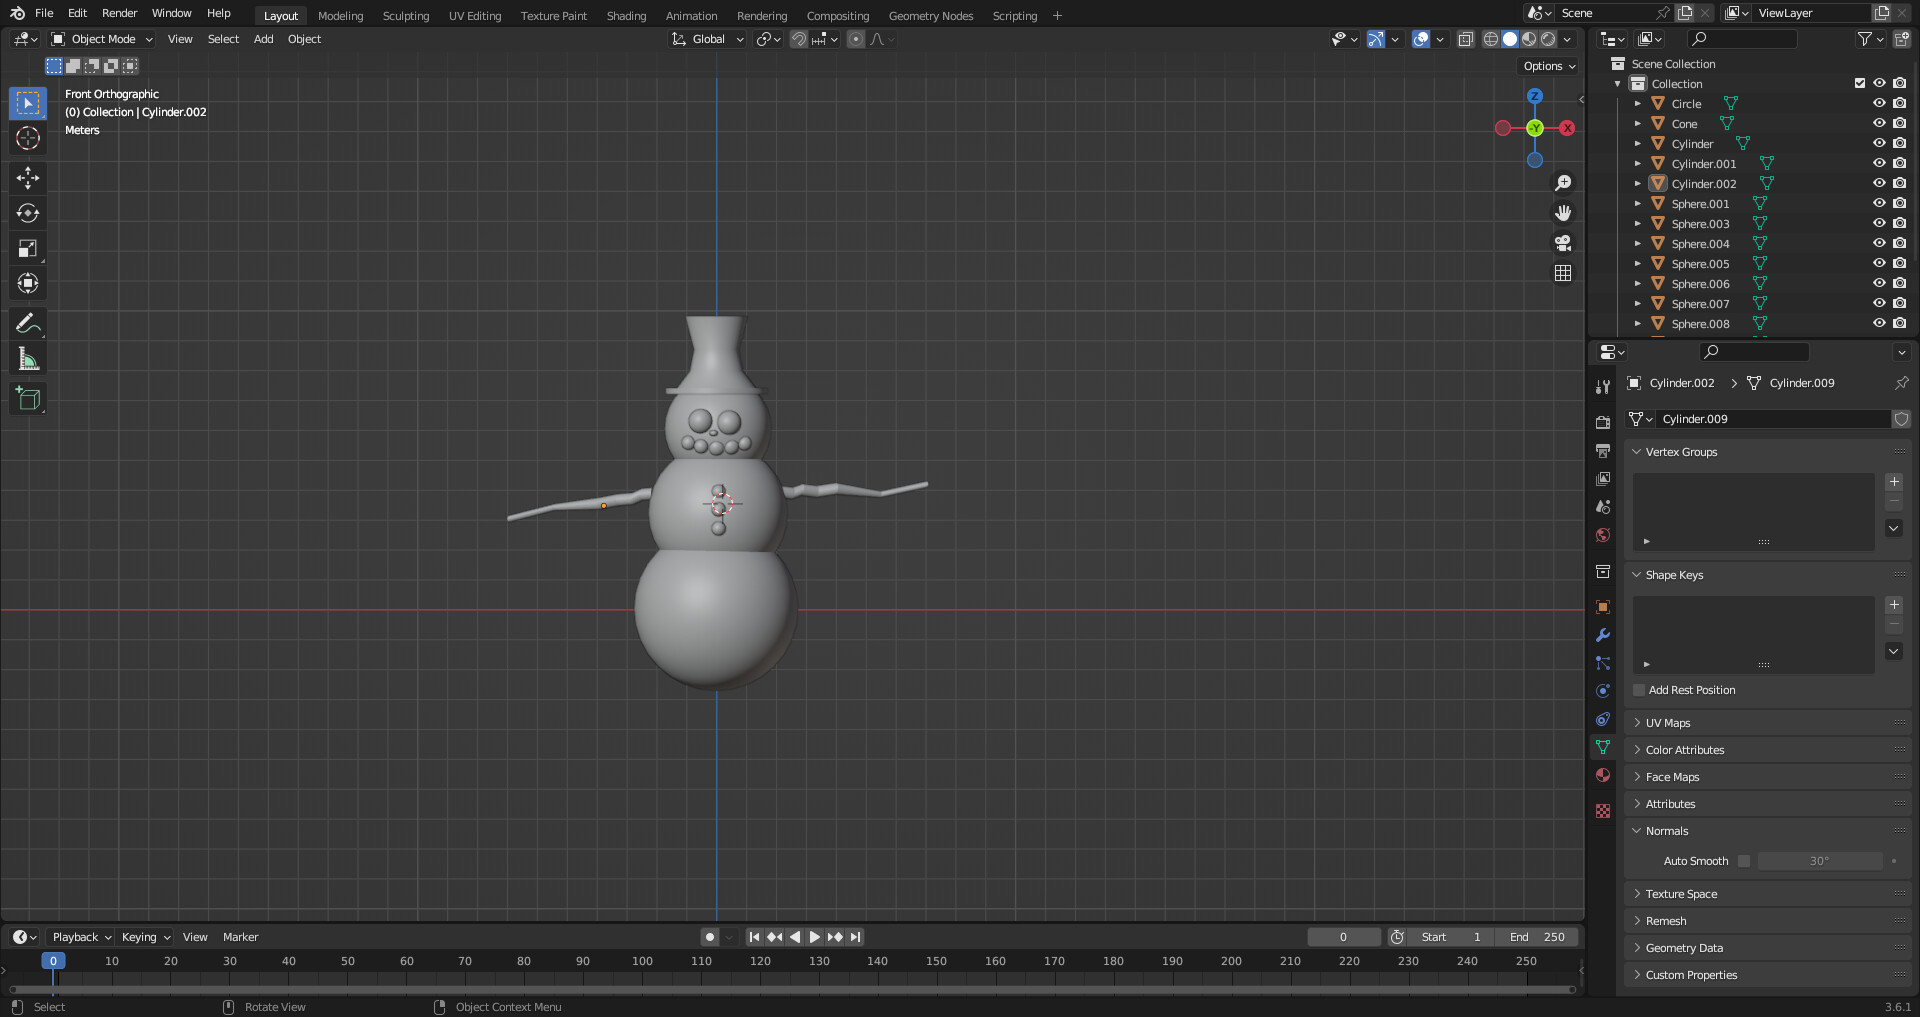Disable Cone renderability via camera icon
1920x1017 pixels.
pyautogui.click(x=1899, y=123)
